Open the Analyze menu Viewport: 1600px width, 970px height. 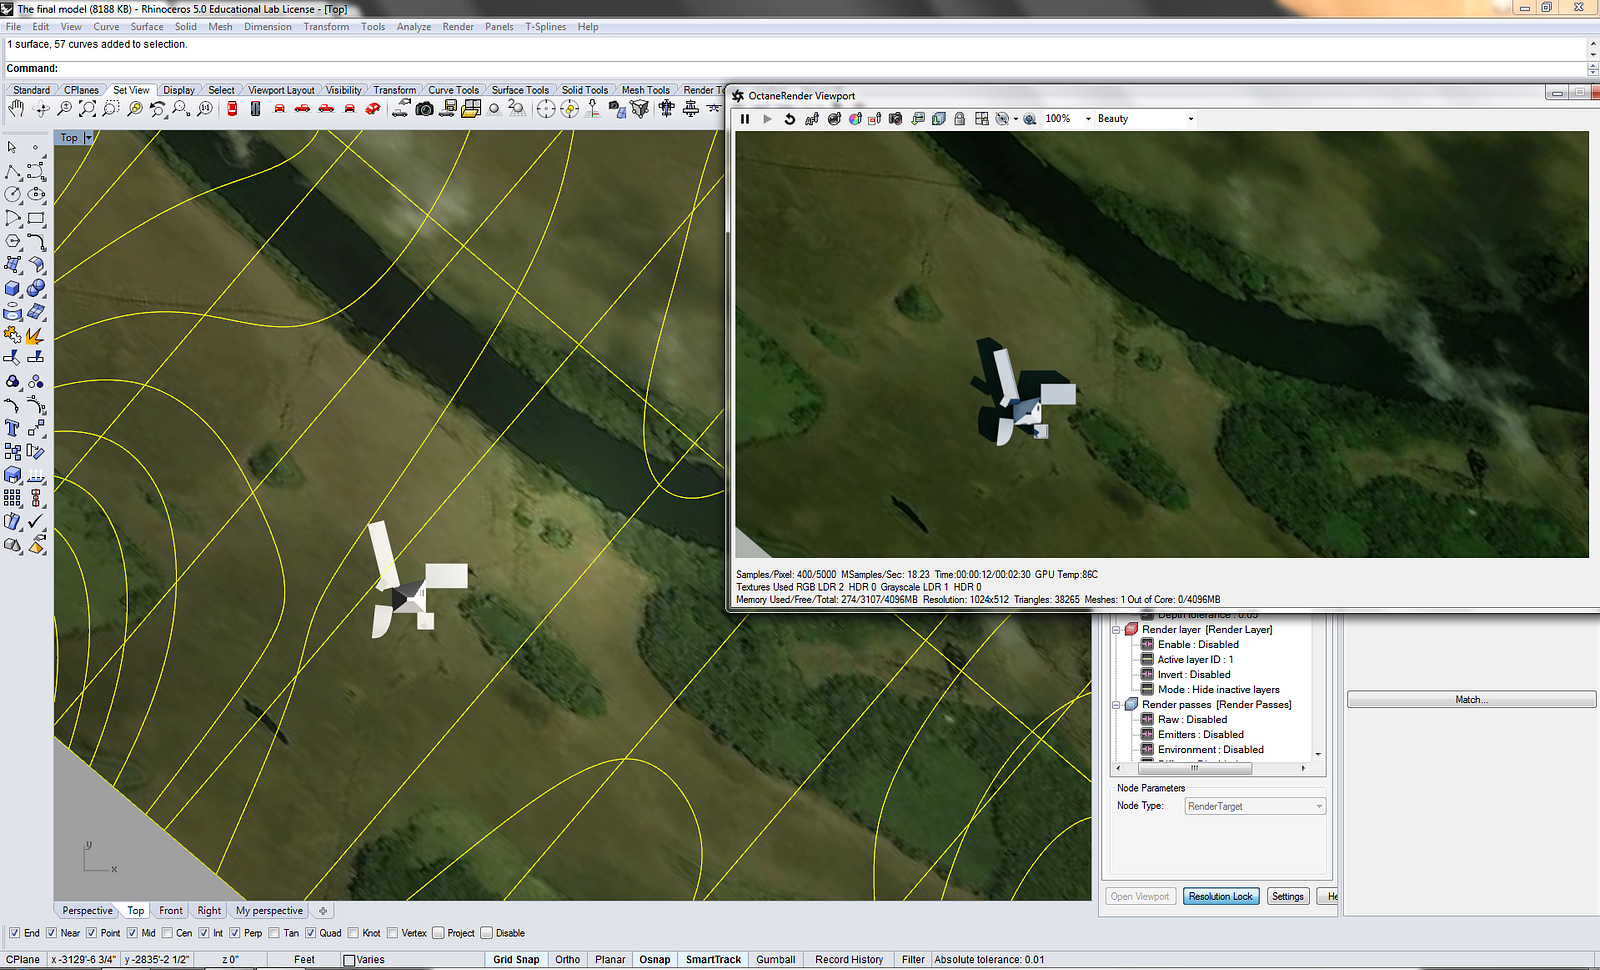(413, 27)
